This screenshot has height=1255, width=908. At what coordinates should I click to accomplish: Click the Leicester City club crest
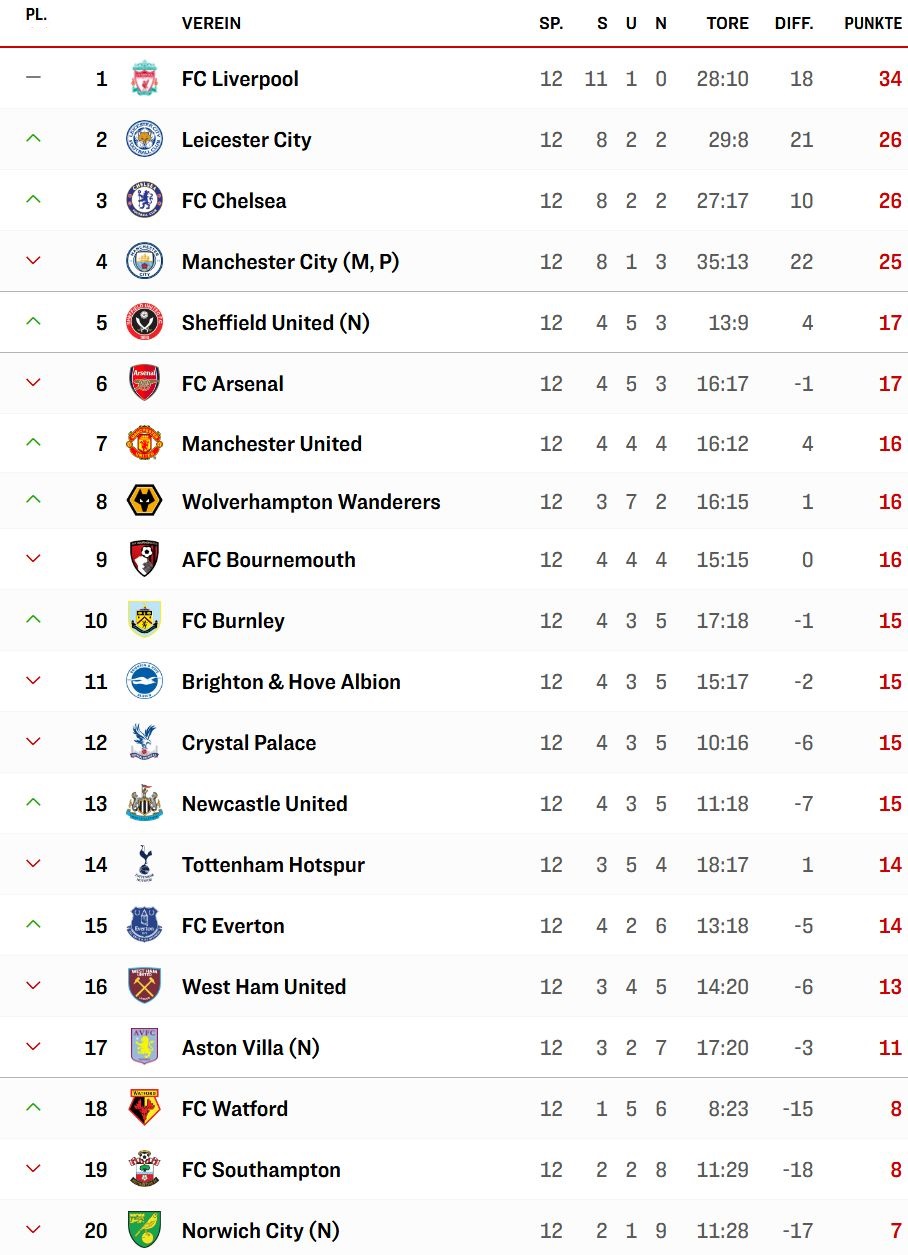(145, 140)
